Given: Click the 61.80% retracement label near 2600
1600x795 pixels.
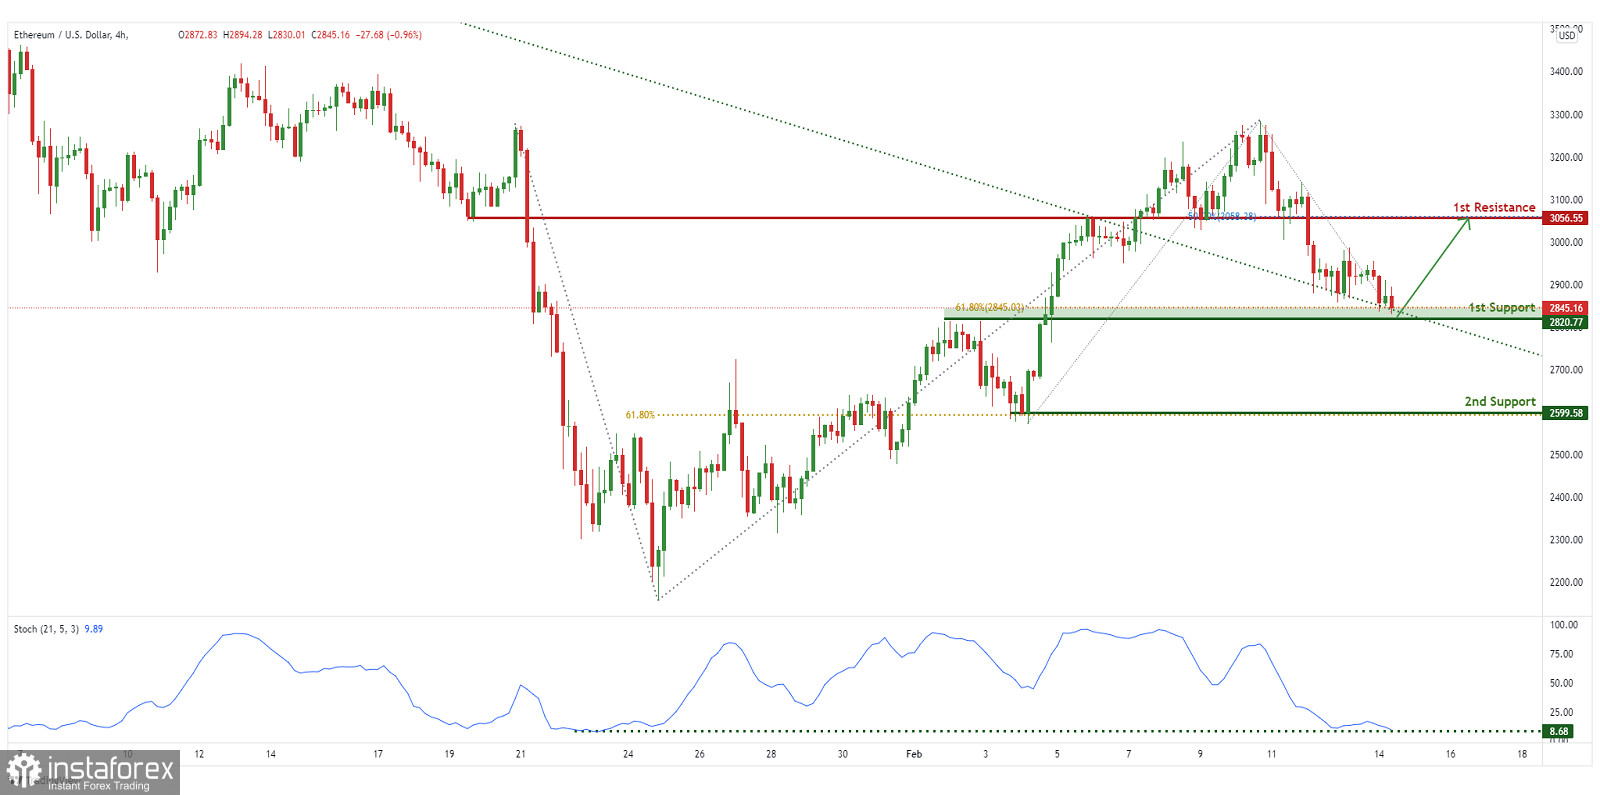Looking at the screenshot, I should 640,414.
